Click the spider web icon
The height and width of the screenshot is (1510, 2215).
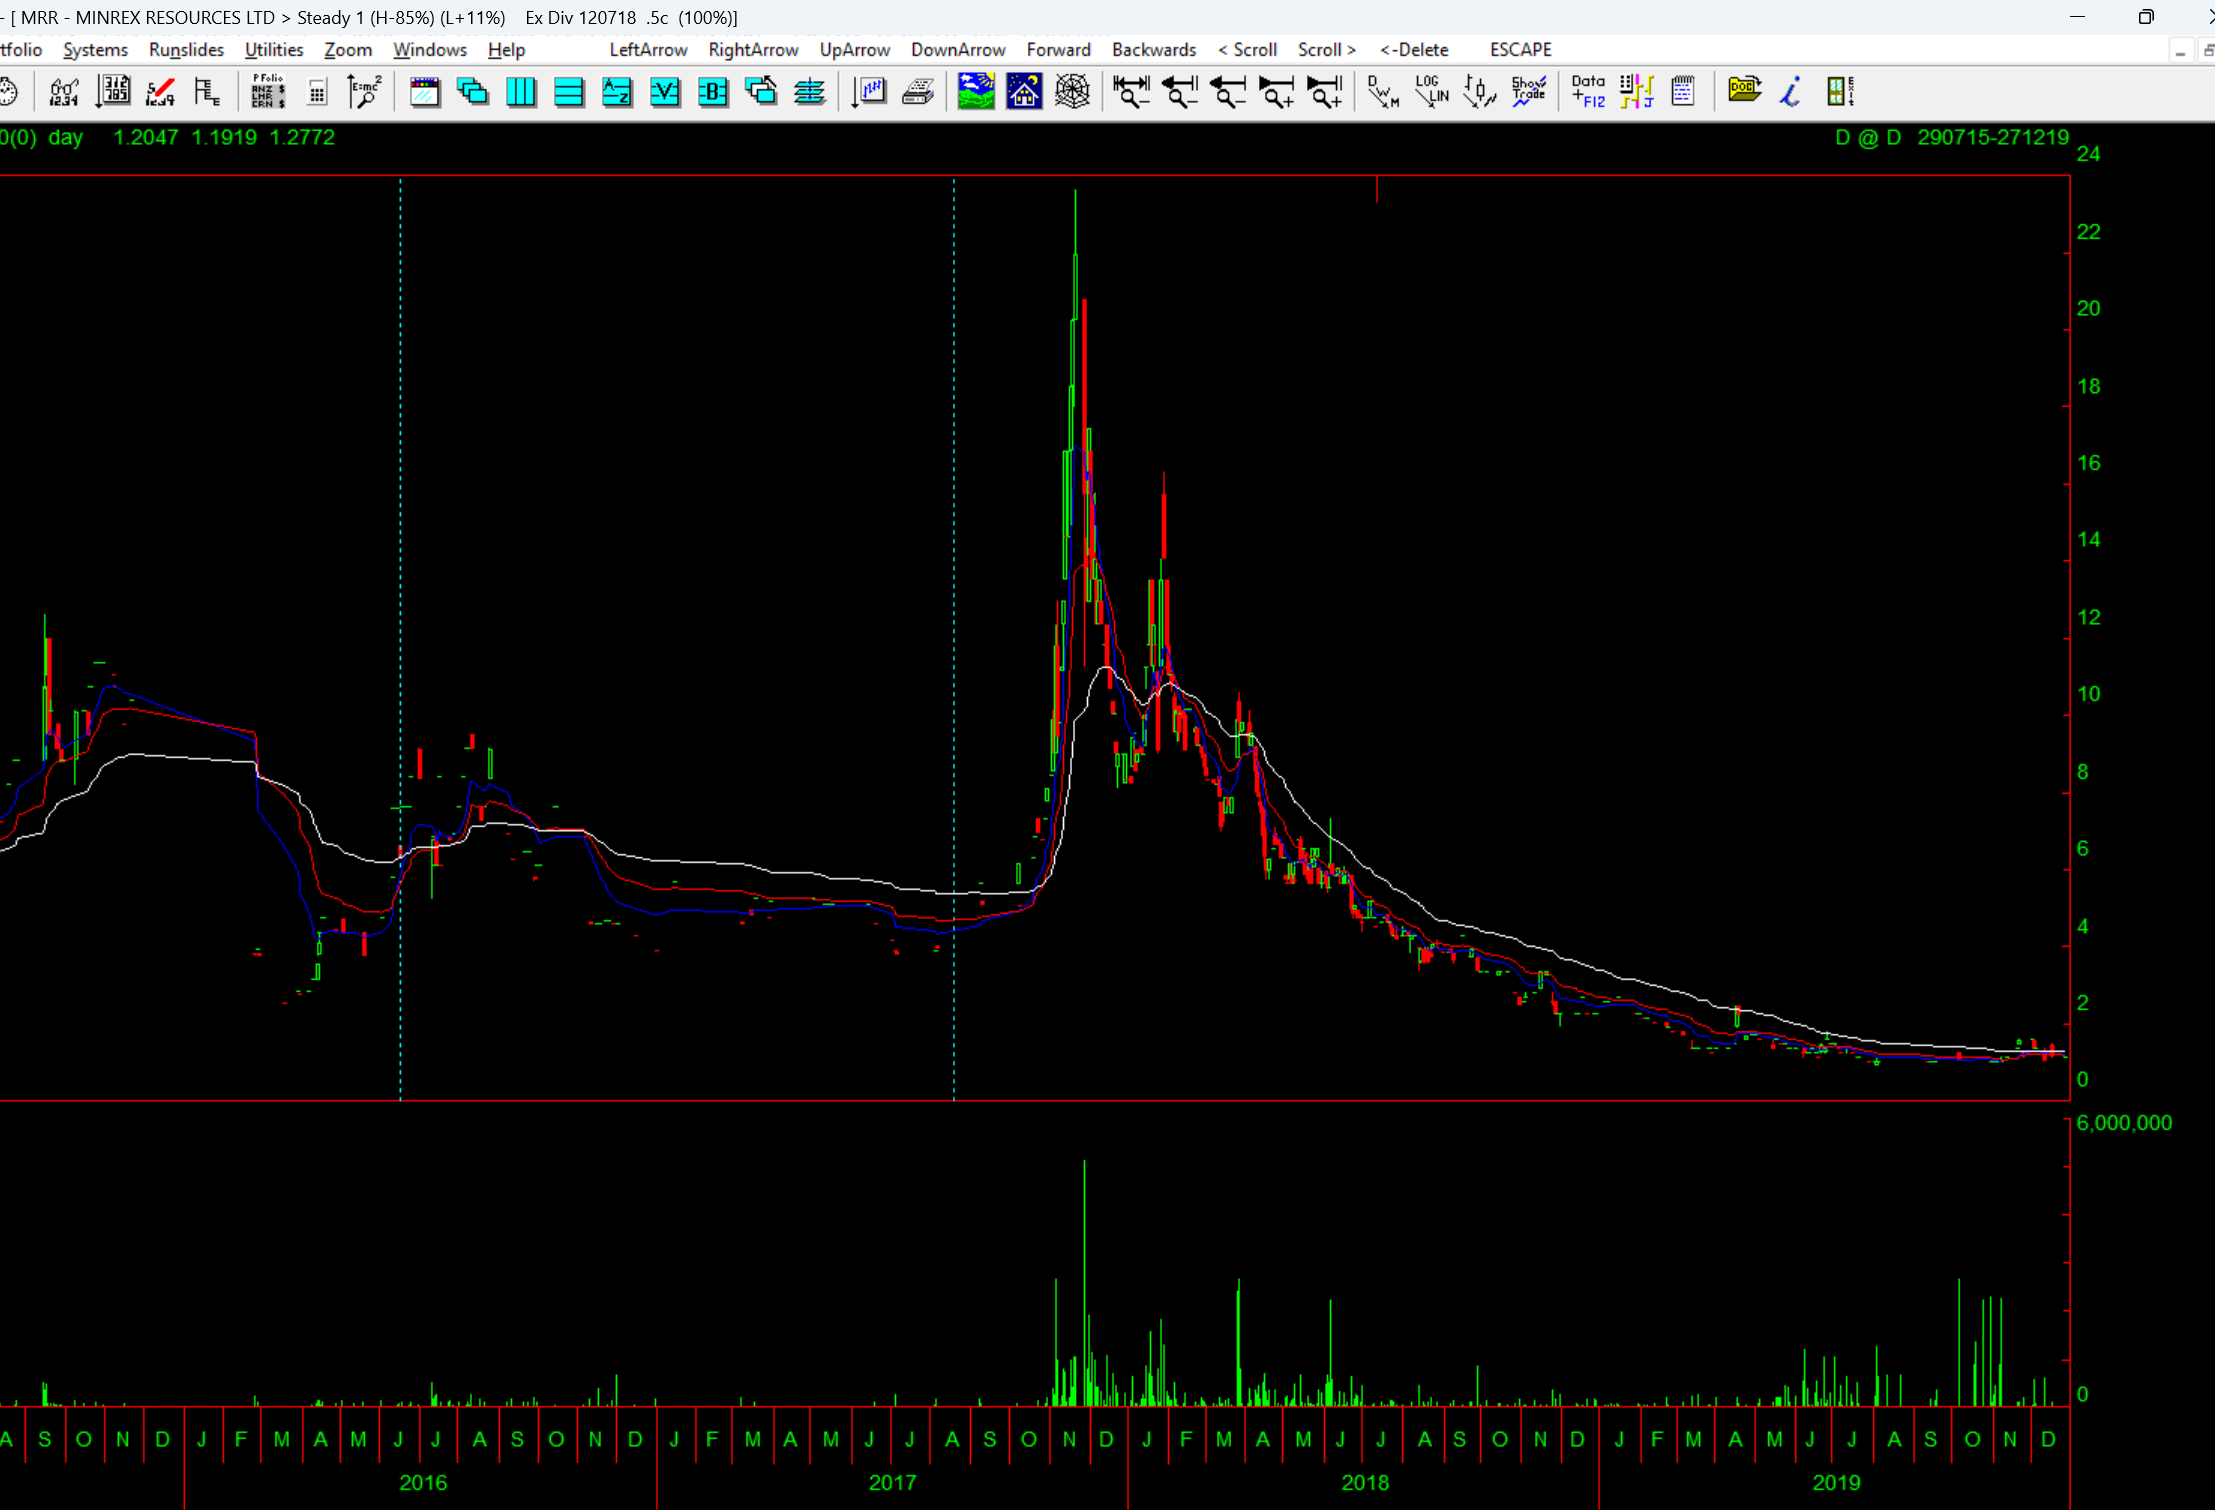(x=1072, y=92)
